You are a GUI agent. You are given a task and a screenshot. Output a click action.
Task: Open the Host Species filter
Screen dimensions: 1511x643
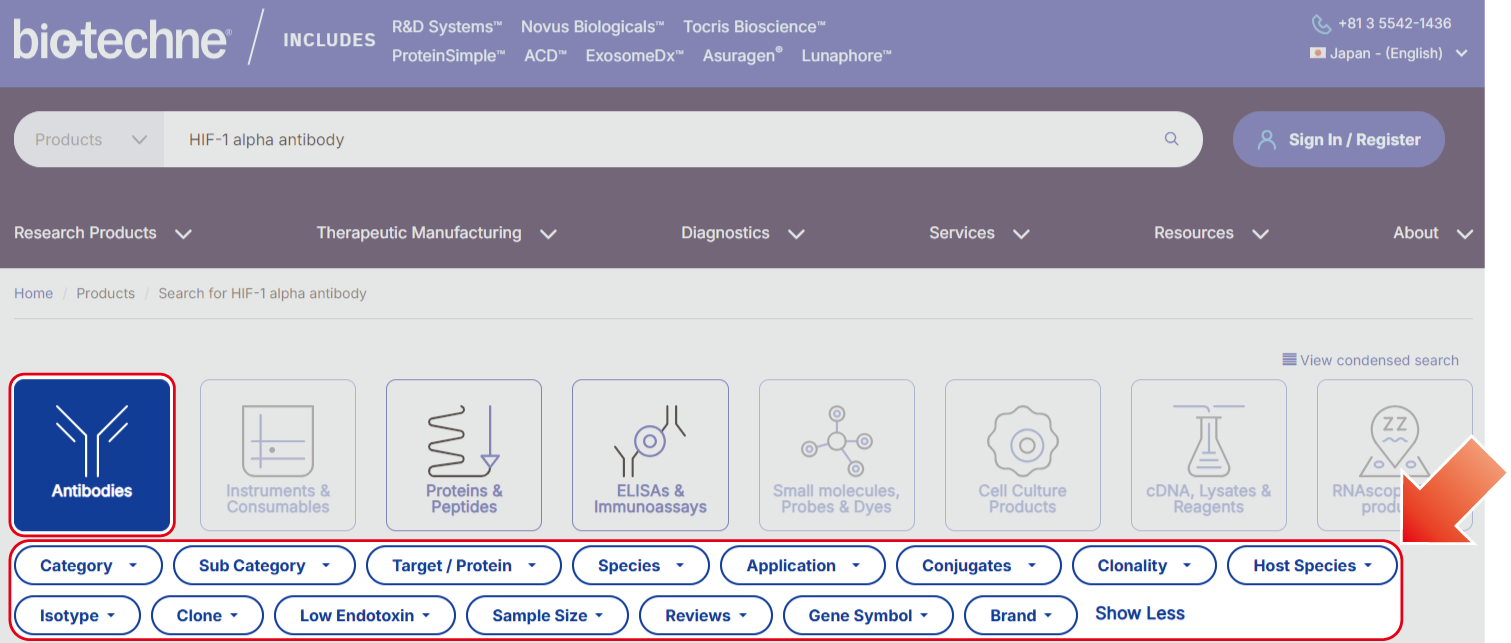(1311, 566)
